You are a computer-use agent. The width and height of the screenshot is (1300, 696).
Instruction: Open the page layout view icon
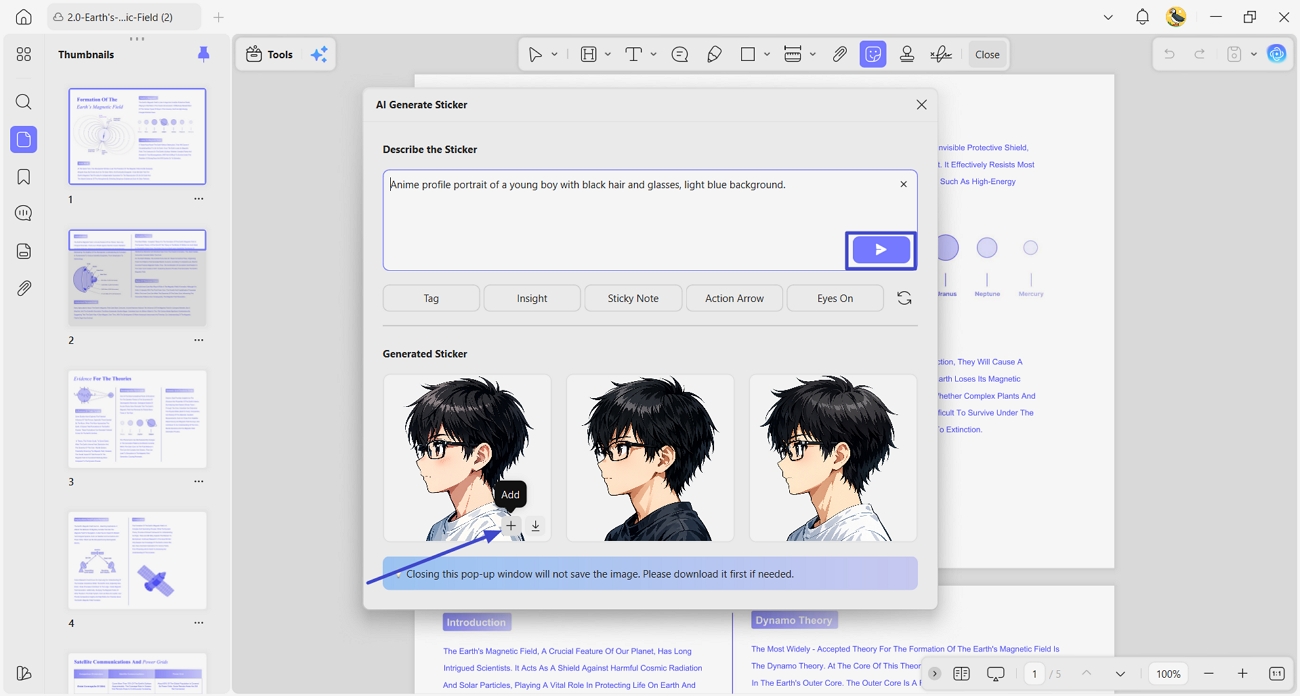[x=961, y=674]
